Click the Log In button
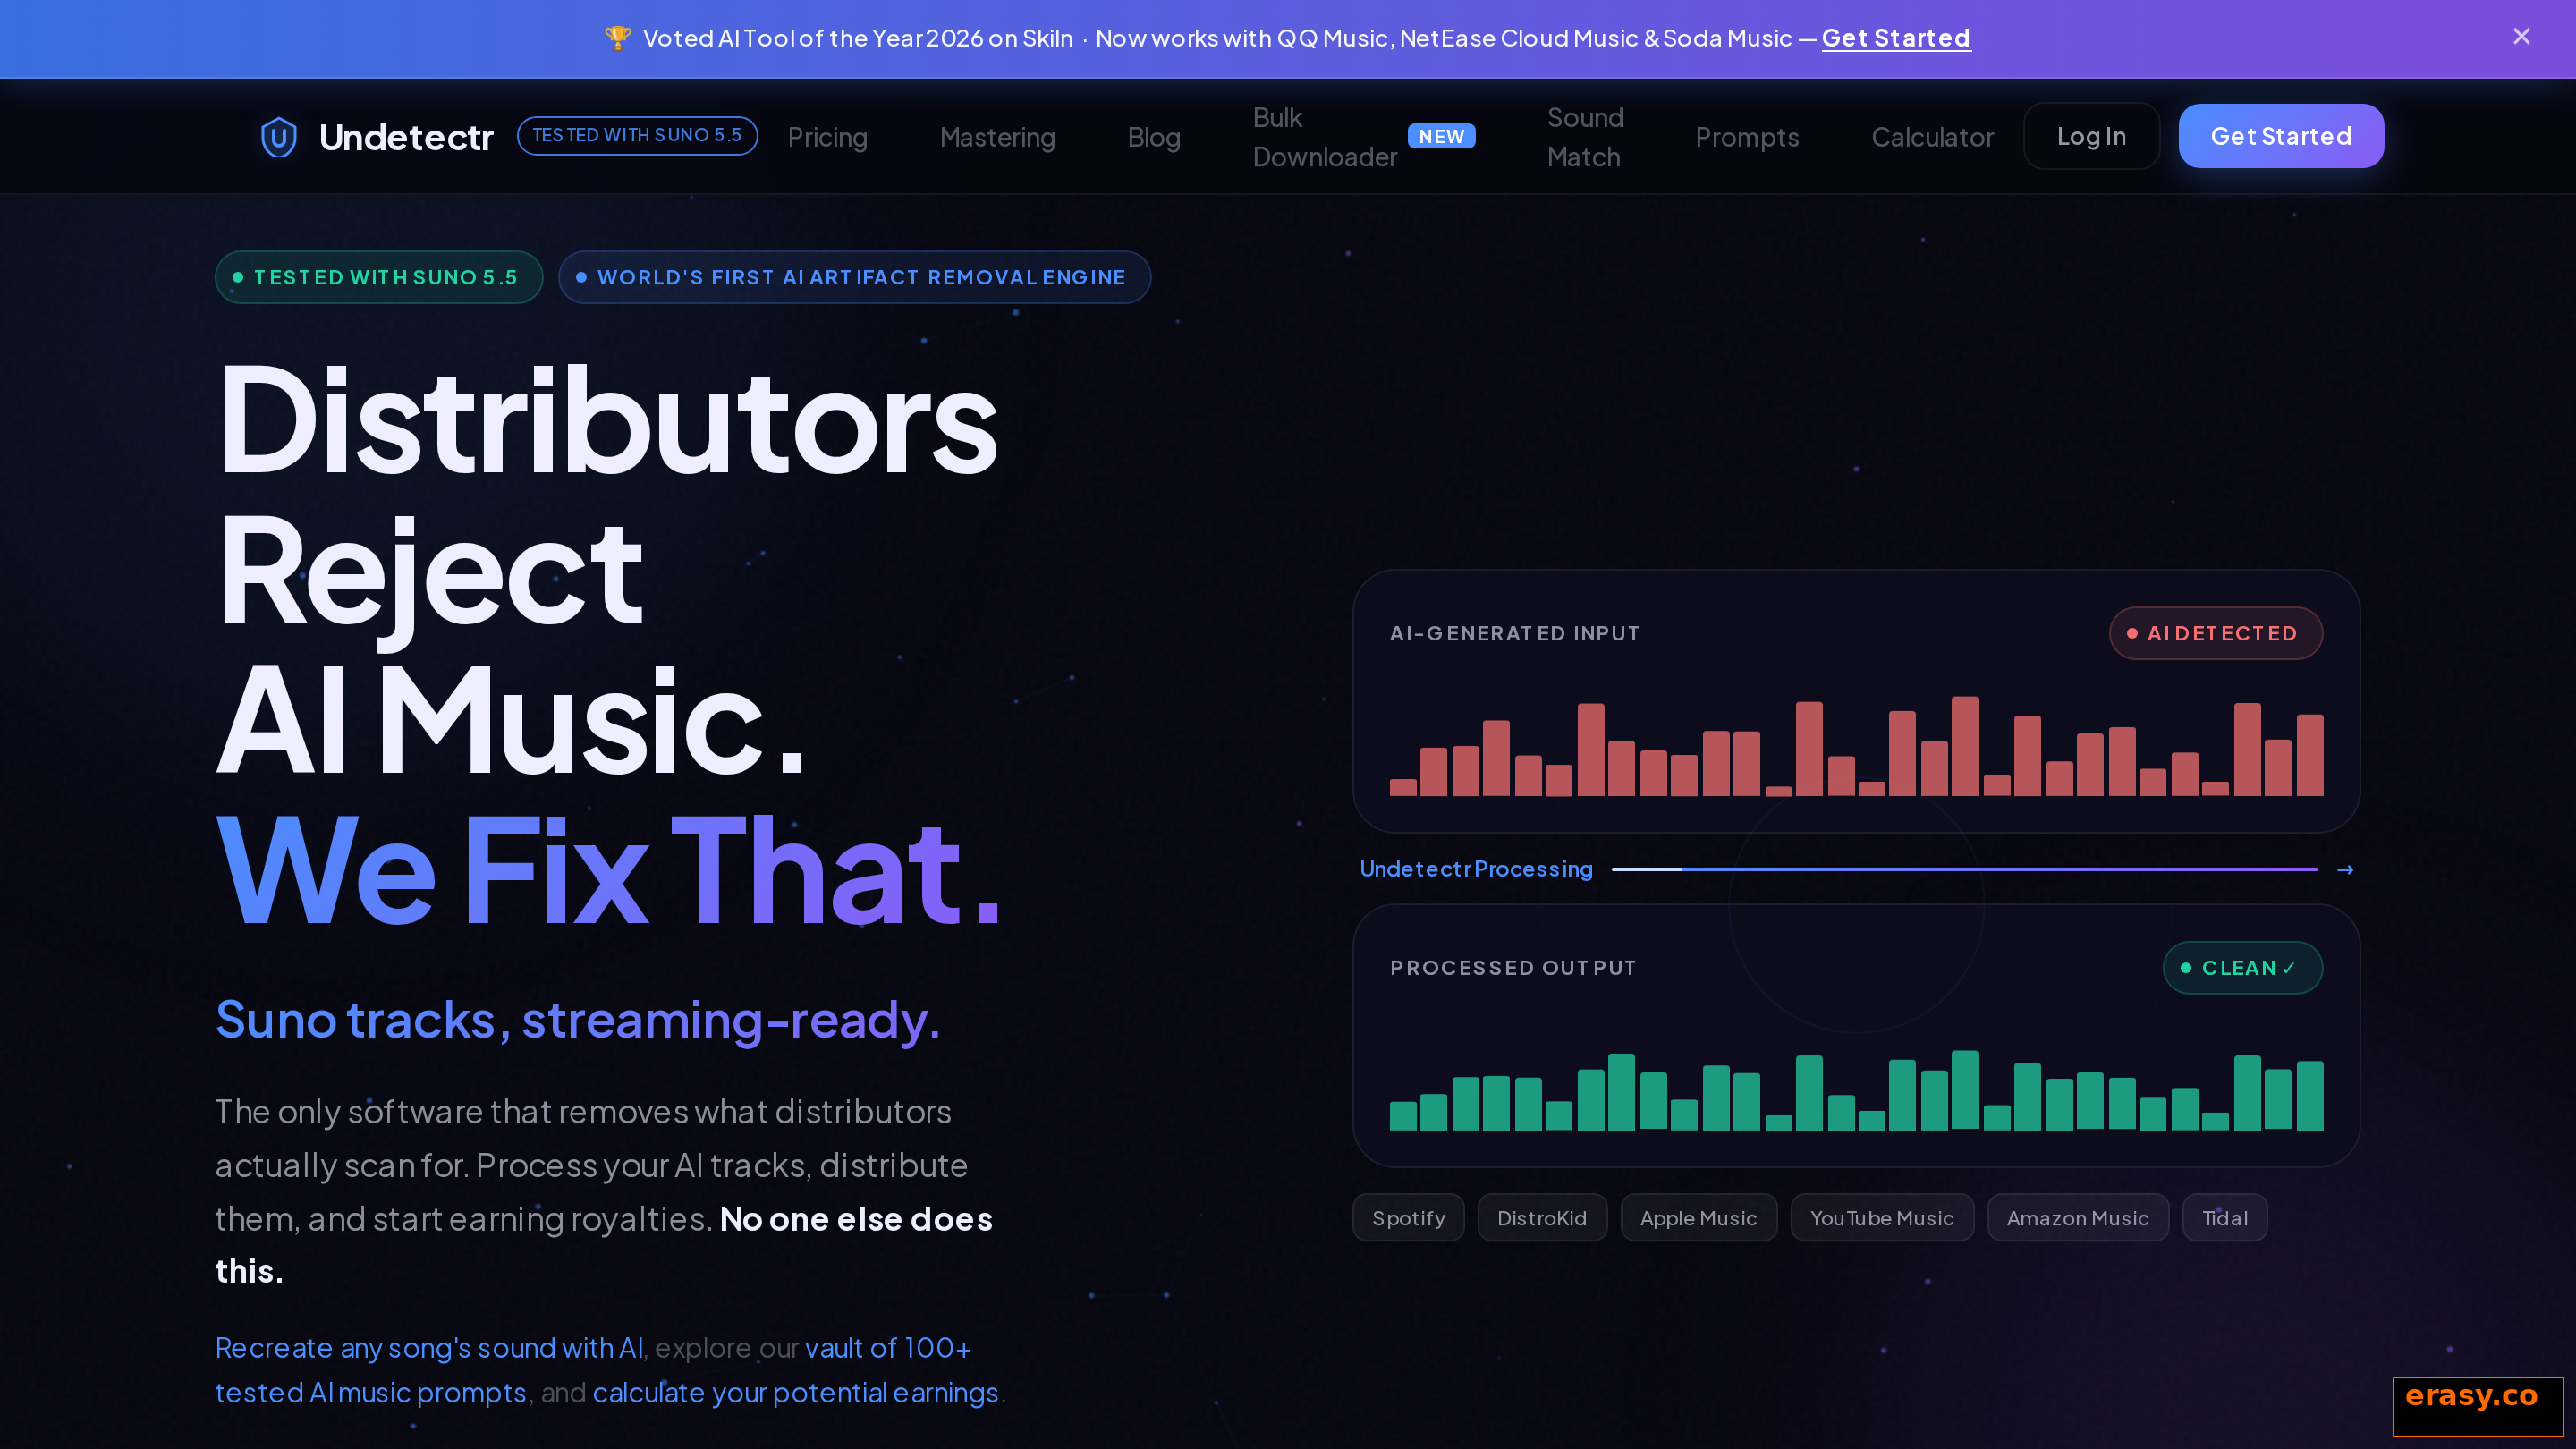2576x1449 pixels. coord(2091,136)
